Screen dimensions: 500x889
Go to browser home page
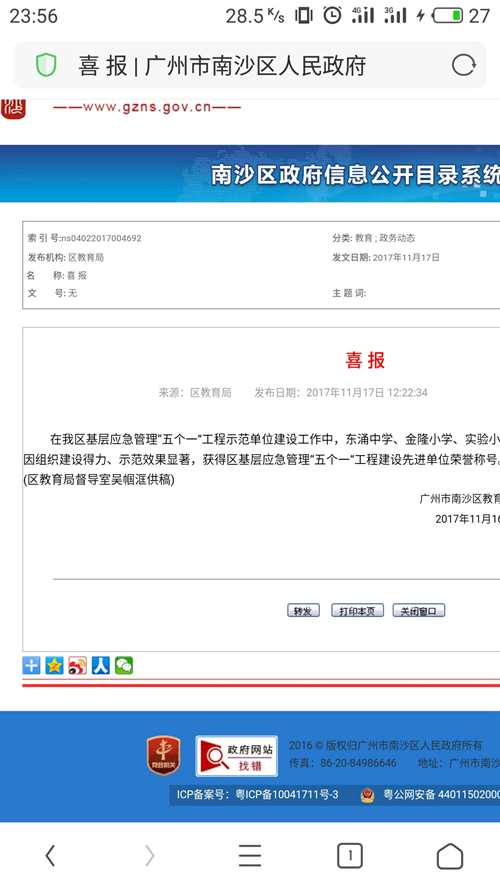(450, 856)
